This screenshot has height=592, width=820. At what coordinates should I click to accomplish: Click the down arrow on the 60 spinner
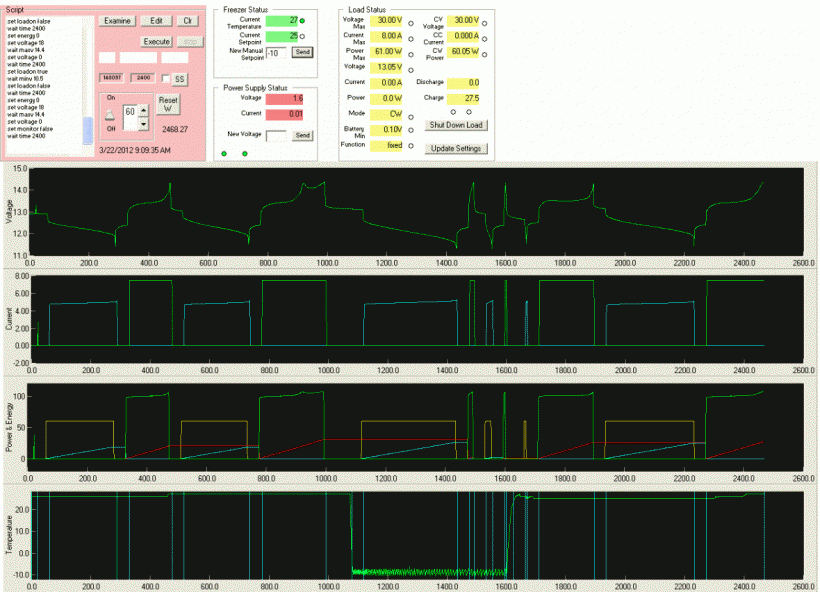143,124
